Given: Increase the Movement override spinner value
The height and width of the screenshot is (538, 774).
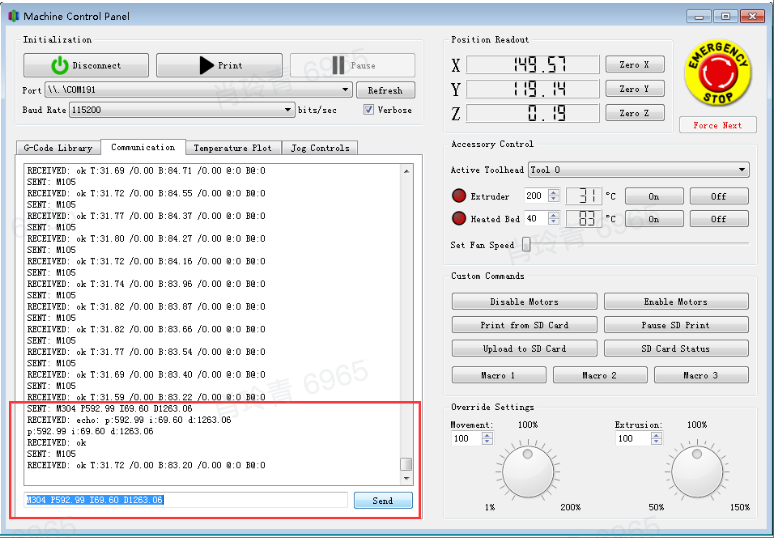Looking at the screenshot, I should point(485,435).
